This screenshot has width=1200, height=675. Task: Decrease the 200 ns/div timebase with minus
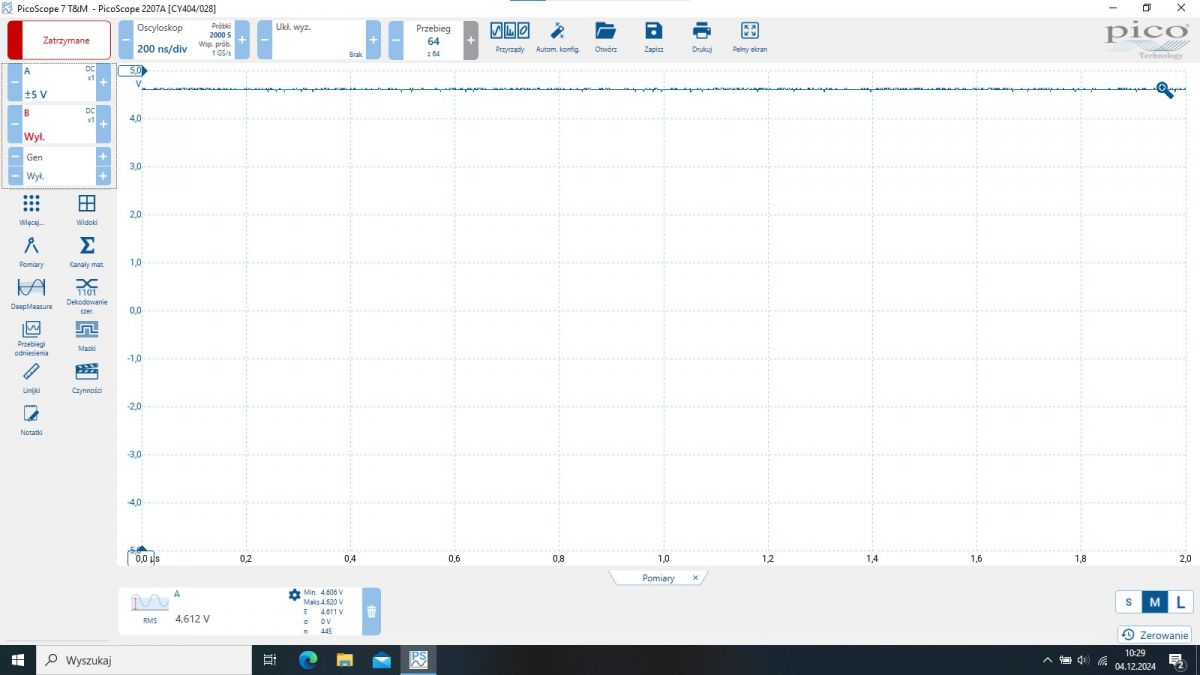[126, 40]
